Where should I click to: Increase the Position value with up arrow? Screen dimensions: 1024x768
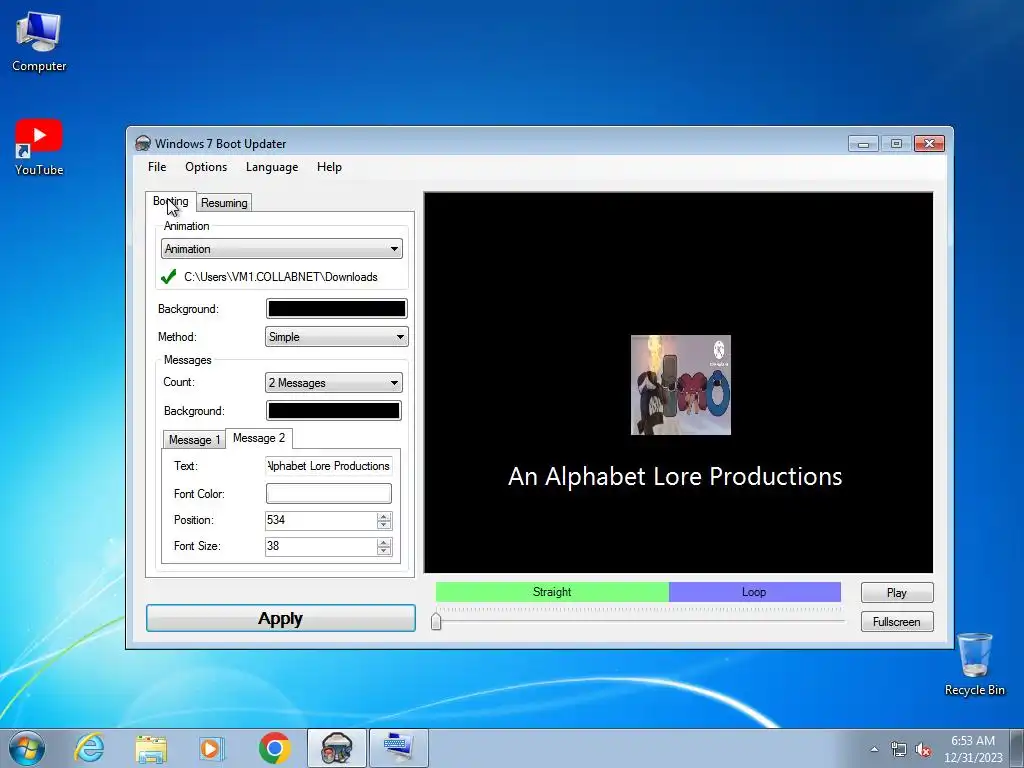tap(384, 516)
